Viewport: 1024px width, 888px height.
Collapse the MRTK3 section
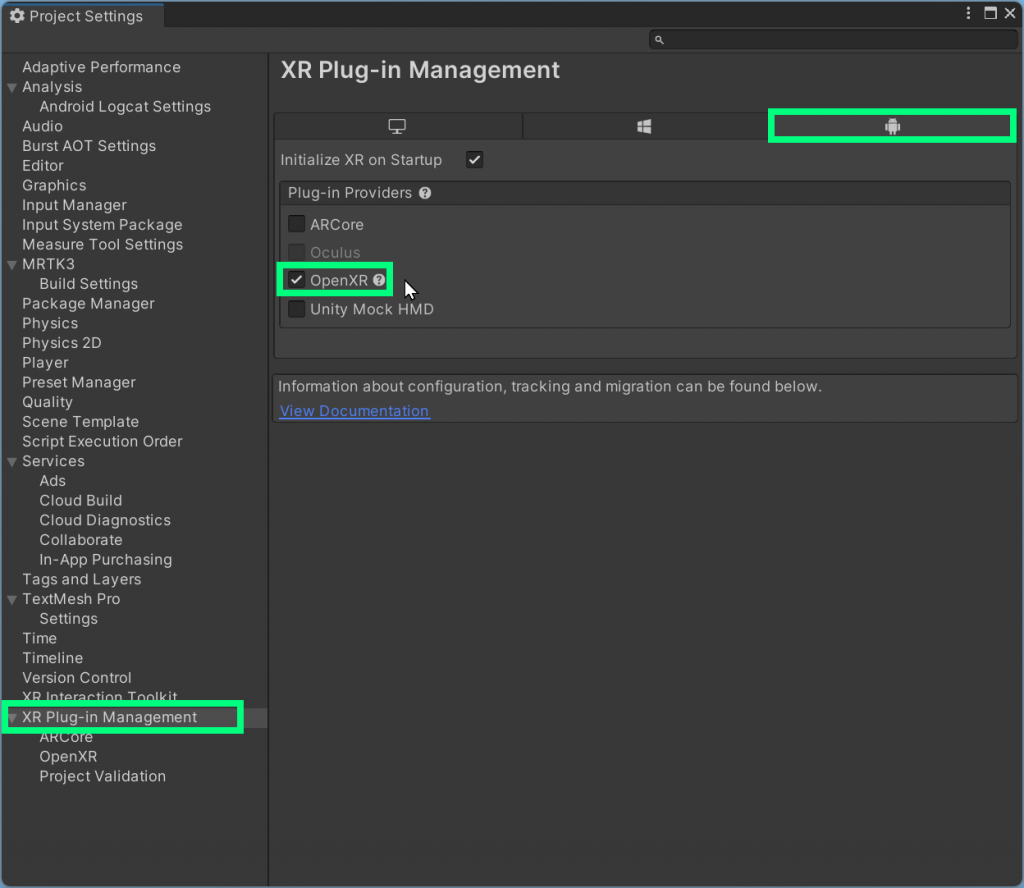pos(11,264)
